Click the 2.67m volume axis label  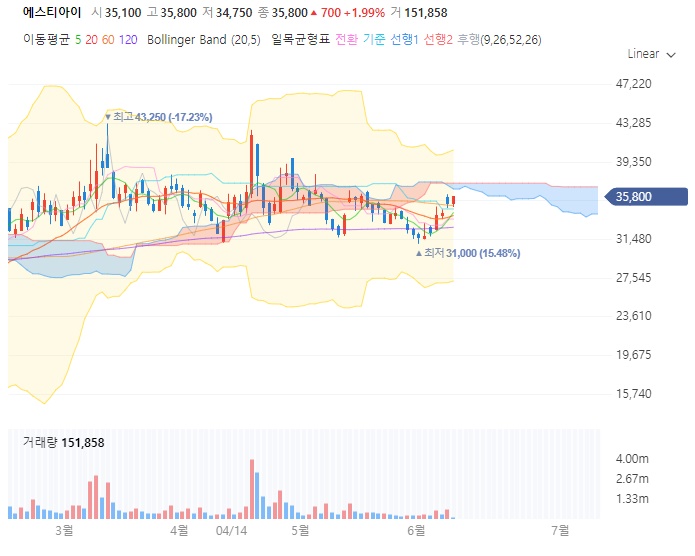coord(632,479)
